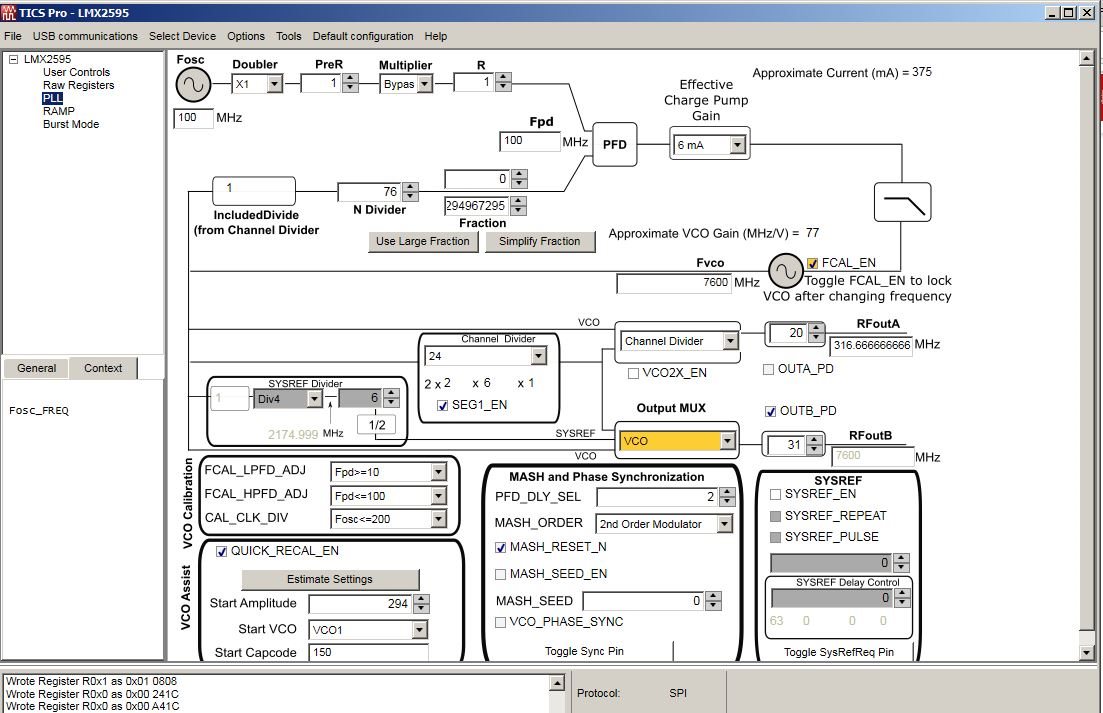Click the VCO sine-wave circle icon
The width and height of the screenshot is (1103, 713).
pyautogui.click(x=785, y=271)
